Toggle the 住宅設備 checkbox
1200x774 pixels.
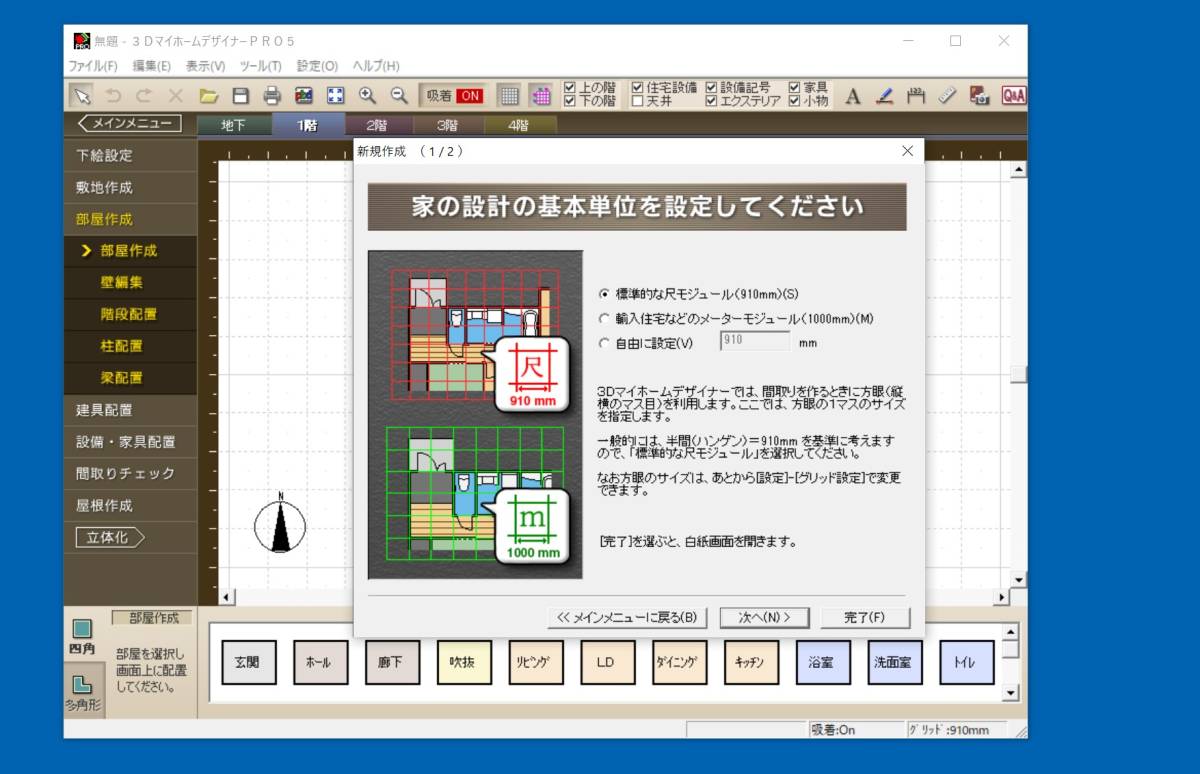(637, 88)
